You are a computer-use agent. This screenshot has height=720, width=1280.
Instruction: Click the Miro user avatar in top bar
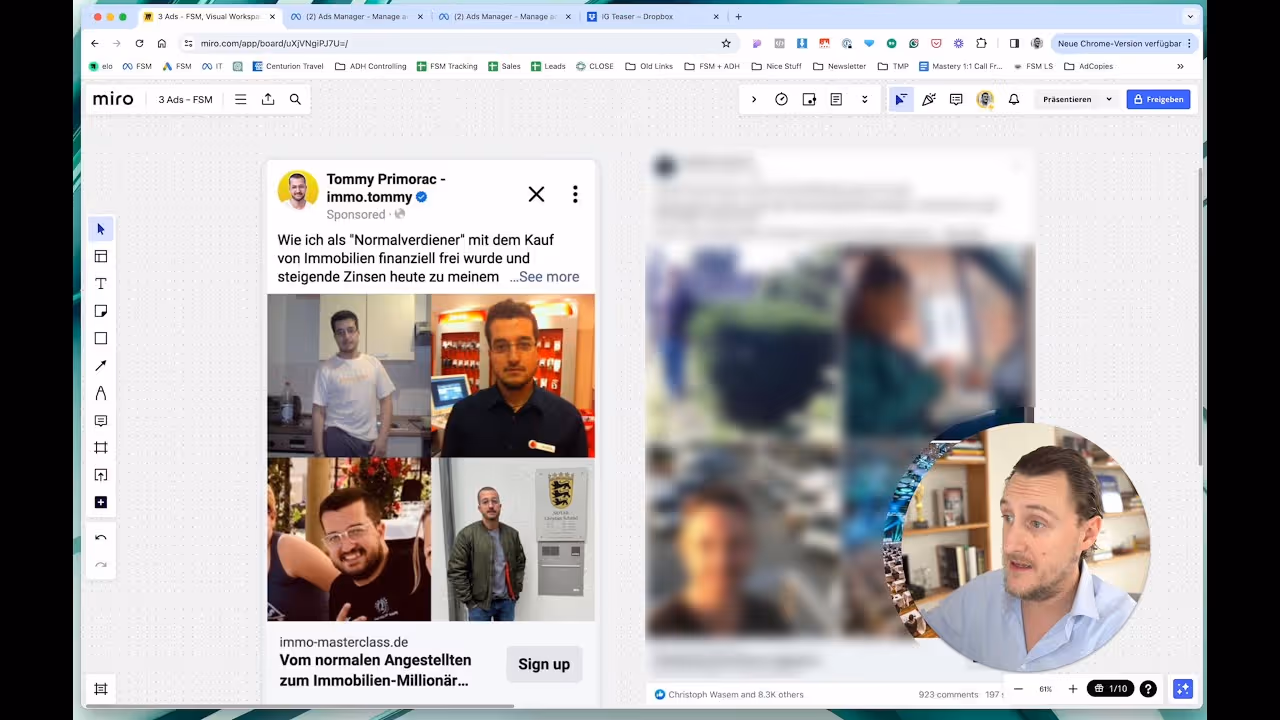click(x=985, y=99)
